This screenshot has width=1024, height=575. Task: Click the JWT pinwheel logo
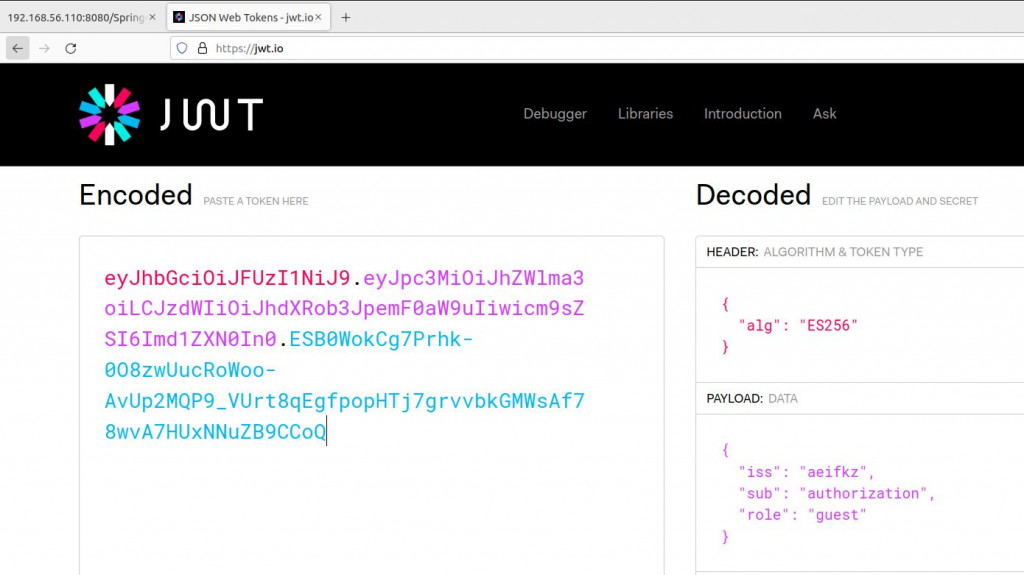point(110,114)
